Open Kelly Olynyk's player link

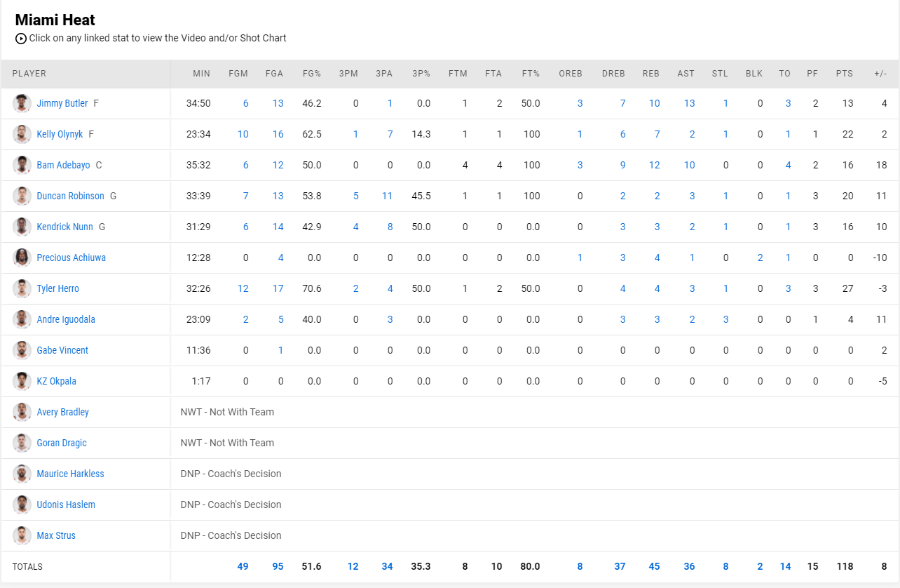coord(60,134)
